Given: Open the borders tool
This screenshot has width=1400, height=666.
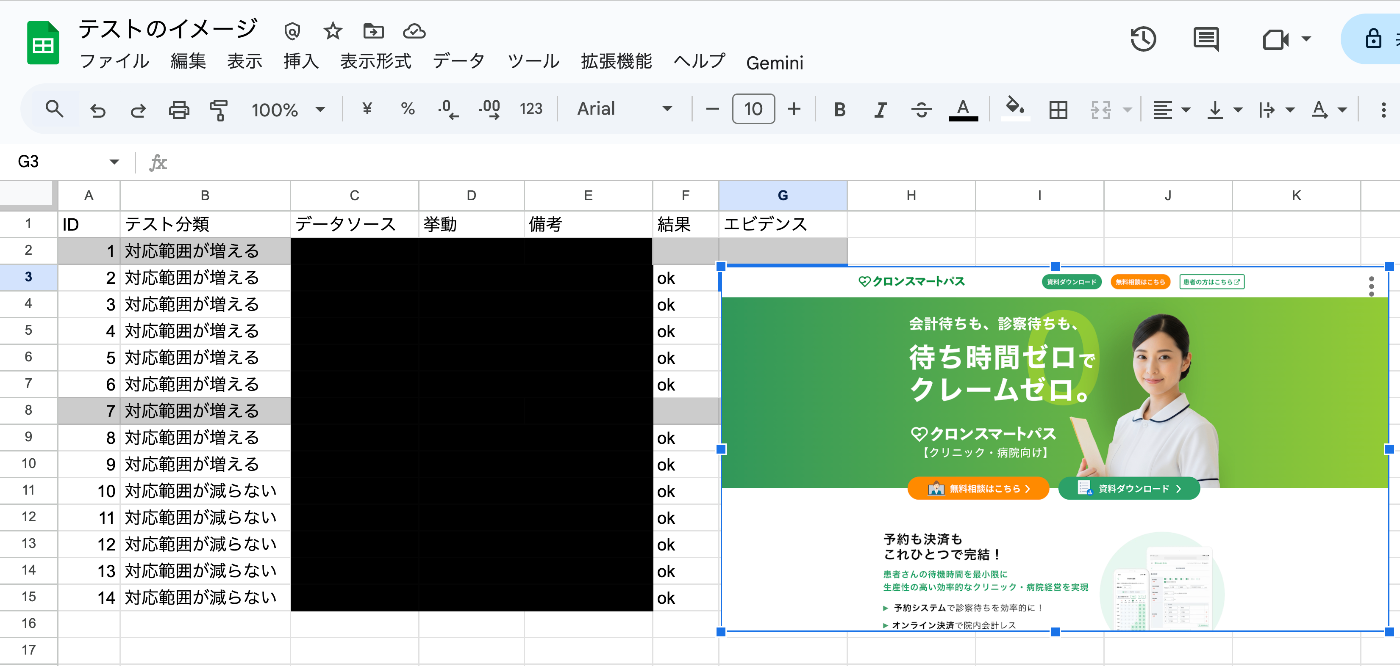Looking at the screenshot, I should [x=1058, y=110].
